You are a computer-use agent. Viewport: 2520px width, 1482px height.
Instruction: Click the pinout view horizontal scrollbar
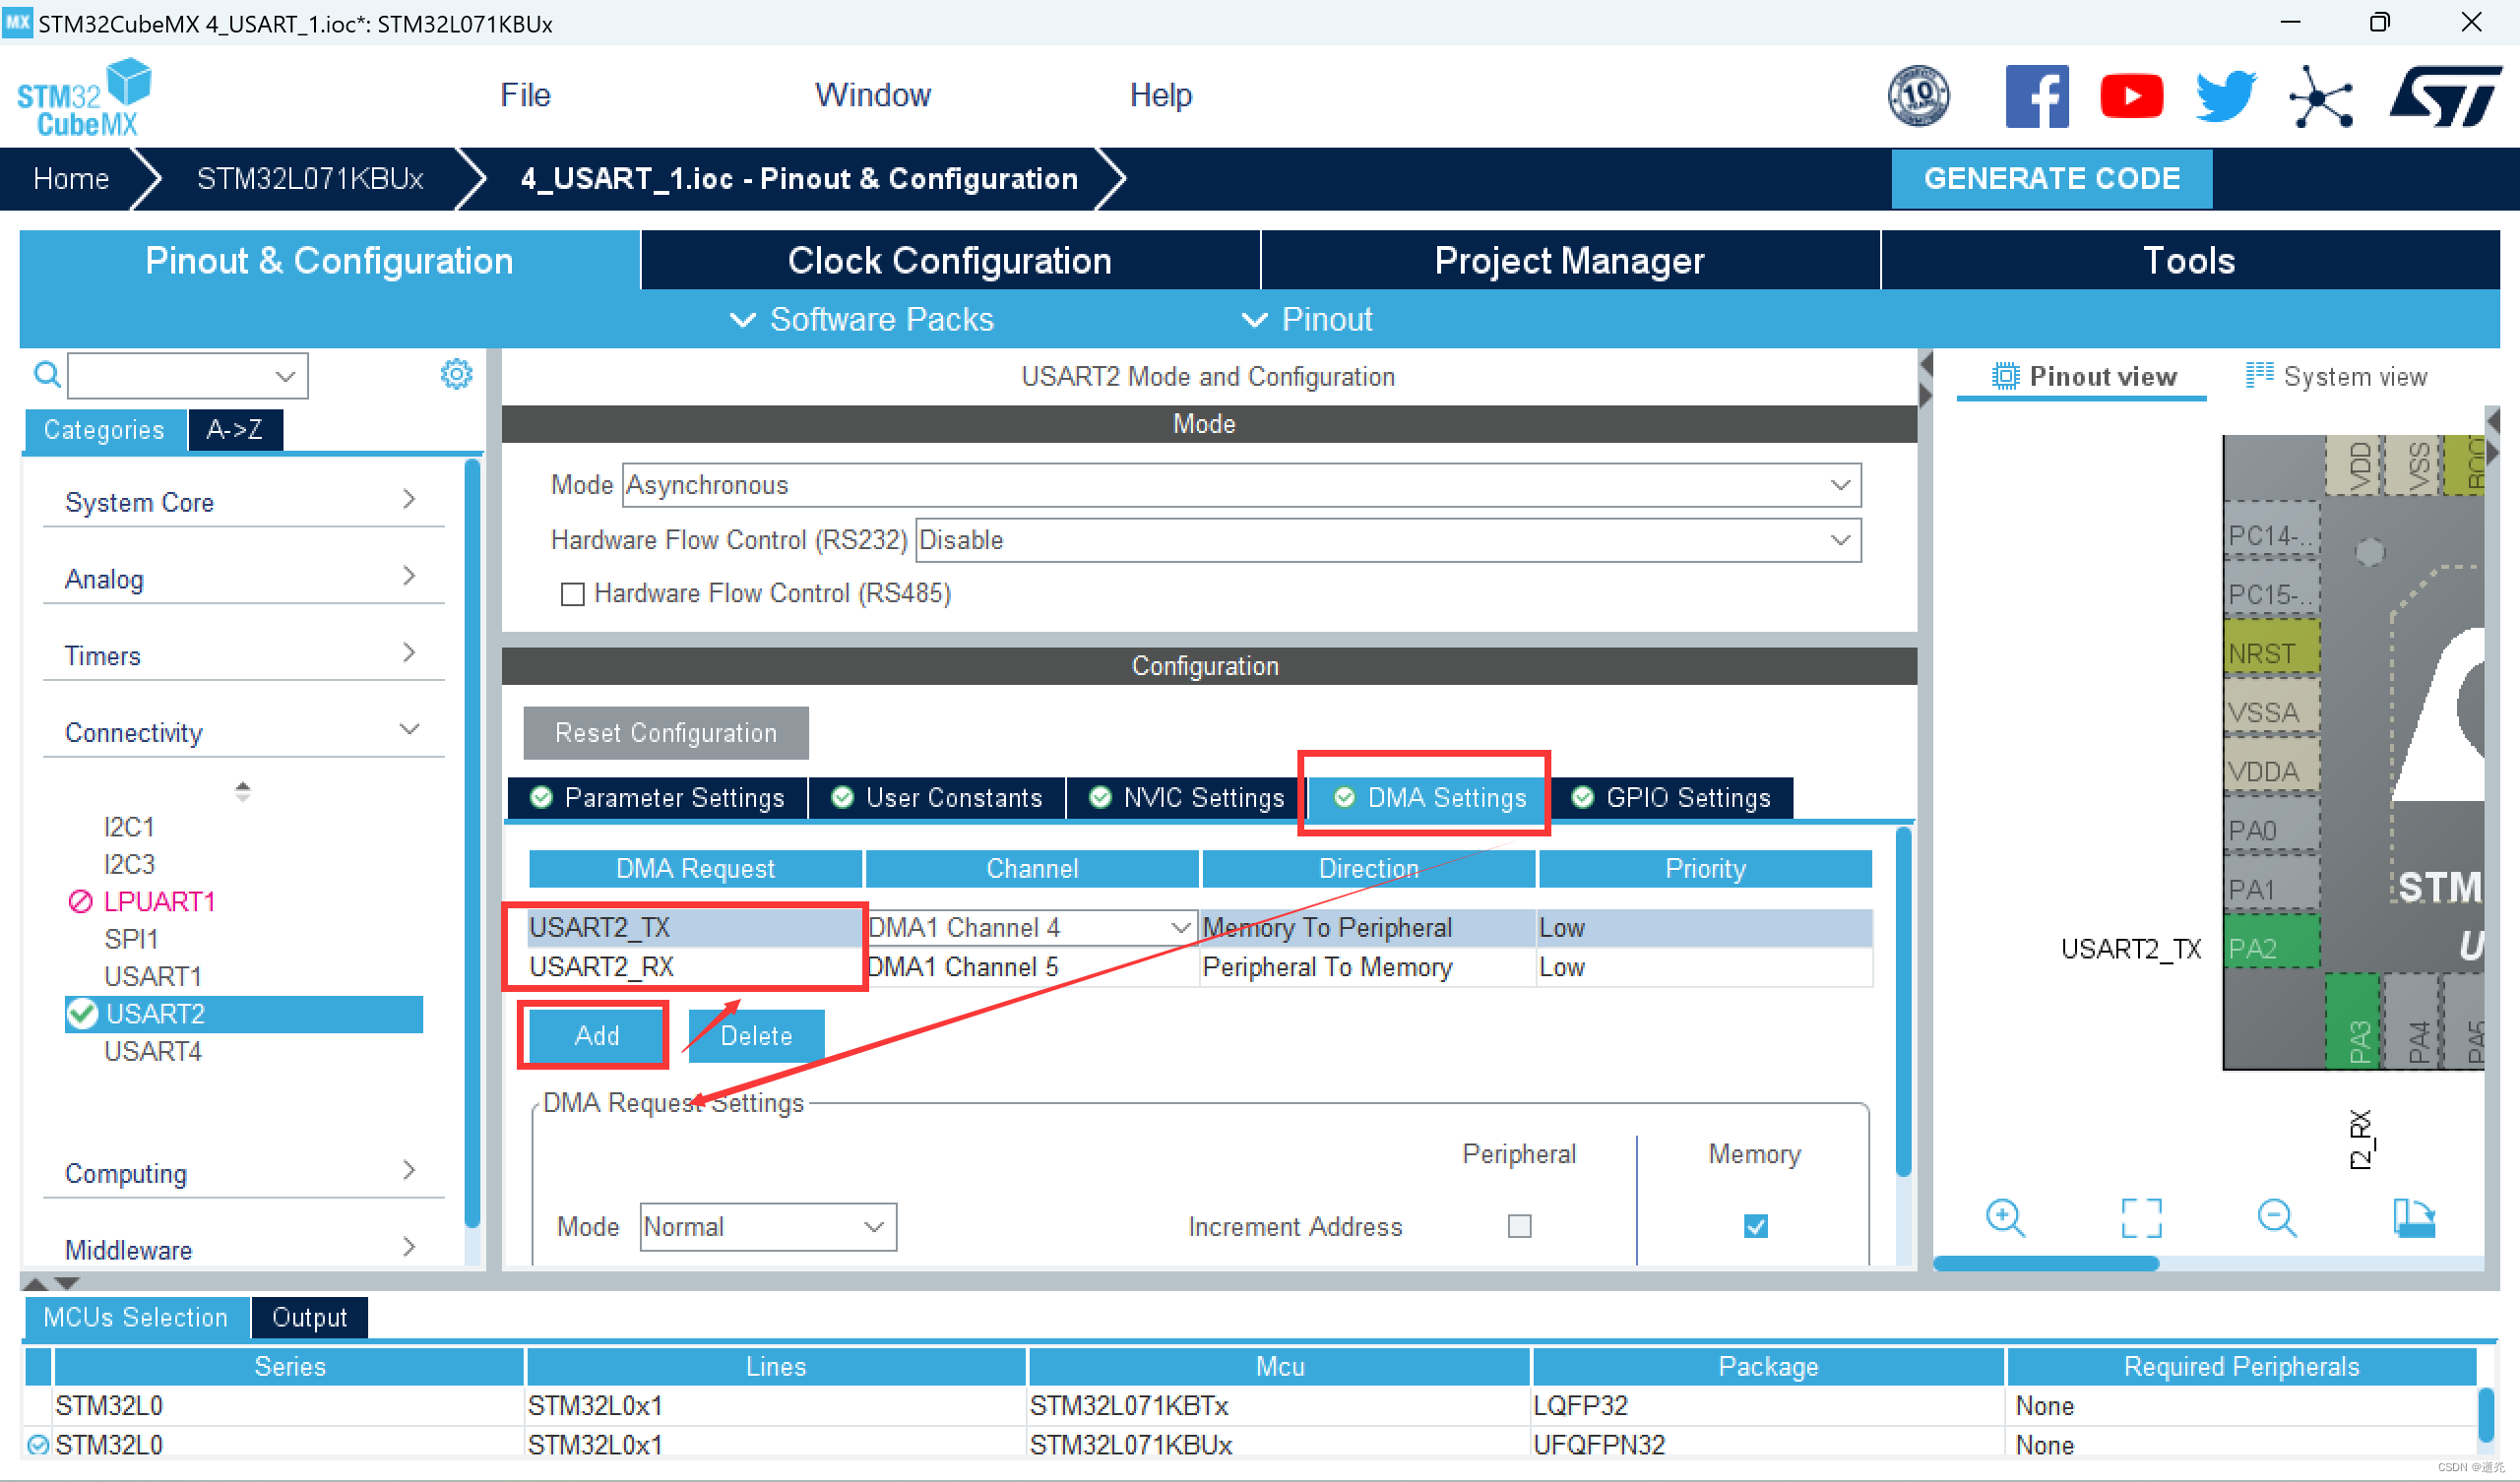pos(2047,1264)
